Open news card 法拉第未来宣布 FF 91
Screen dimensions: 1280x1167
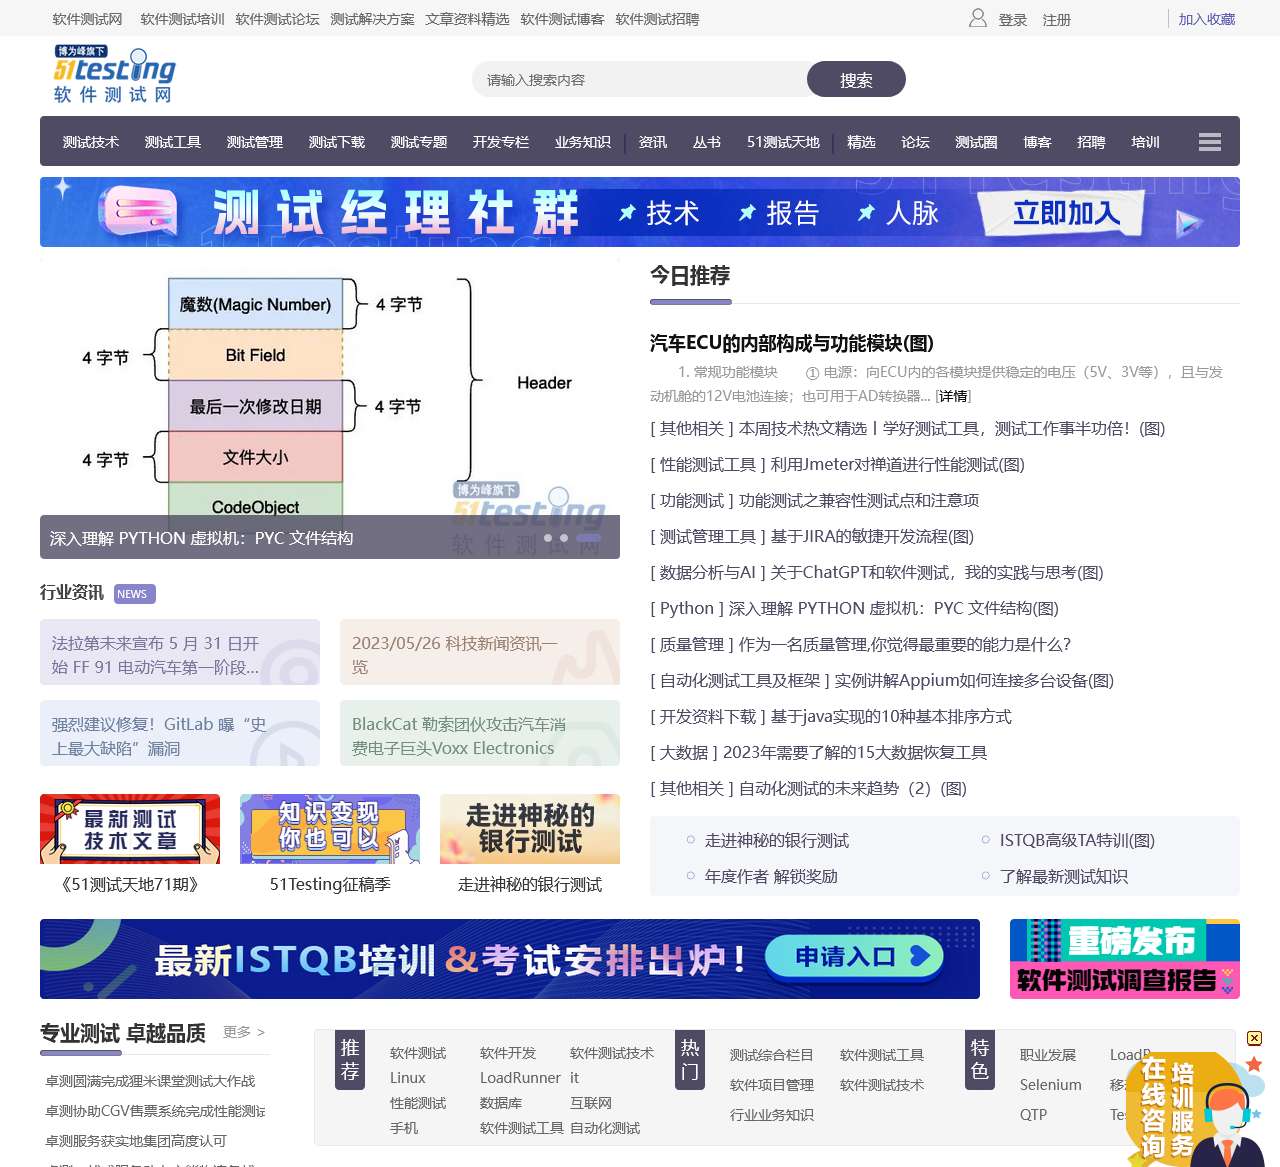click(180, 652)
